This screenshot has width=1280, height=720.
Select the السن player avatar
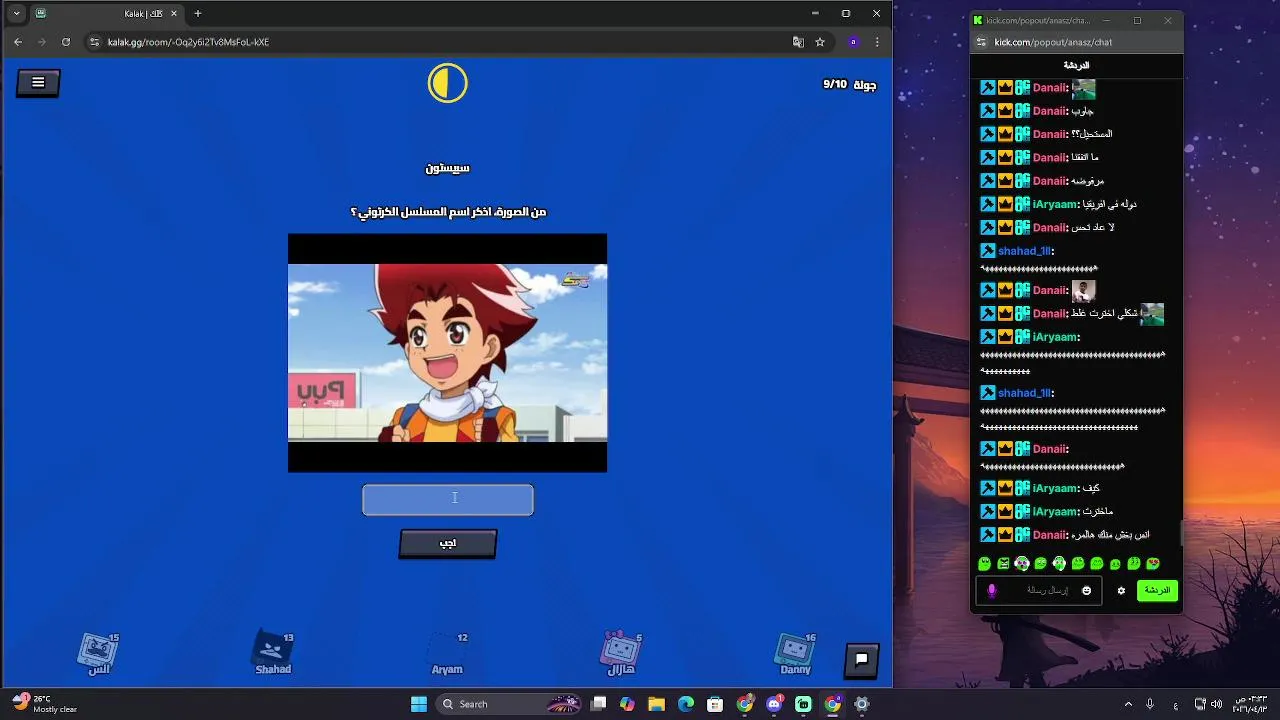coord(98,650)
